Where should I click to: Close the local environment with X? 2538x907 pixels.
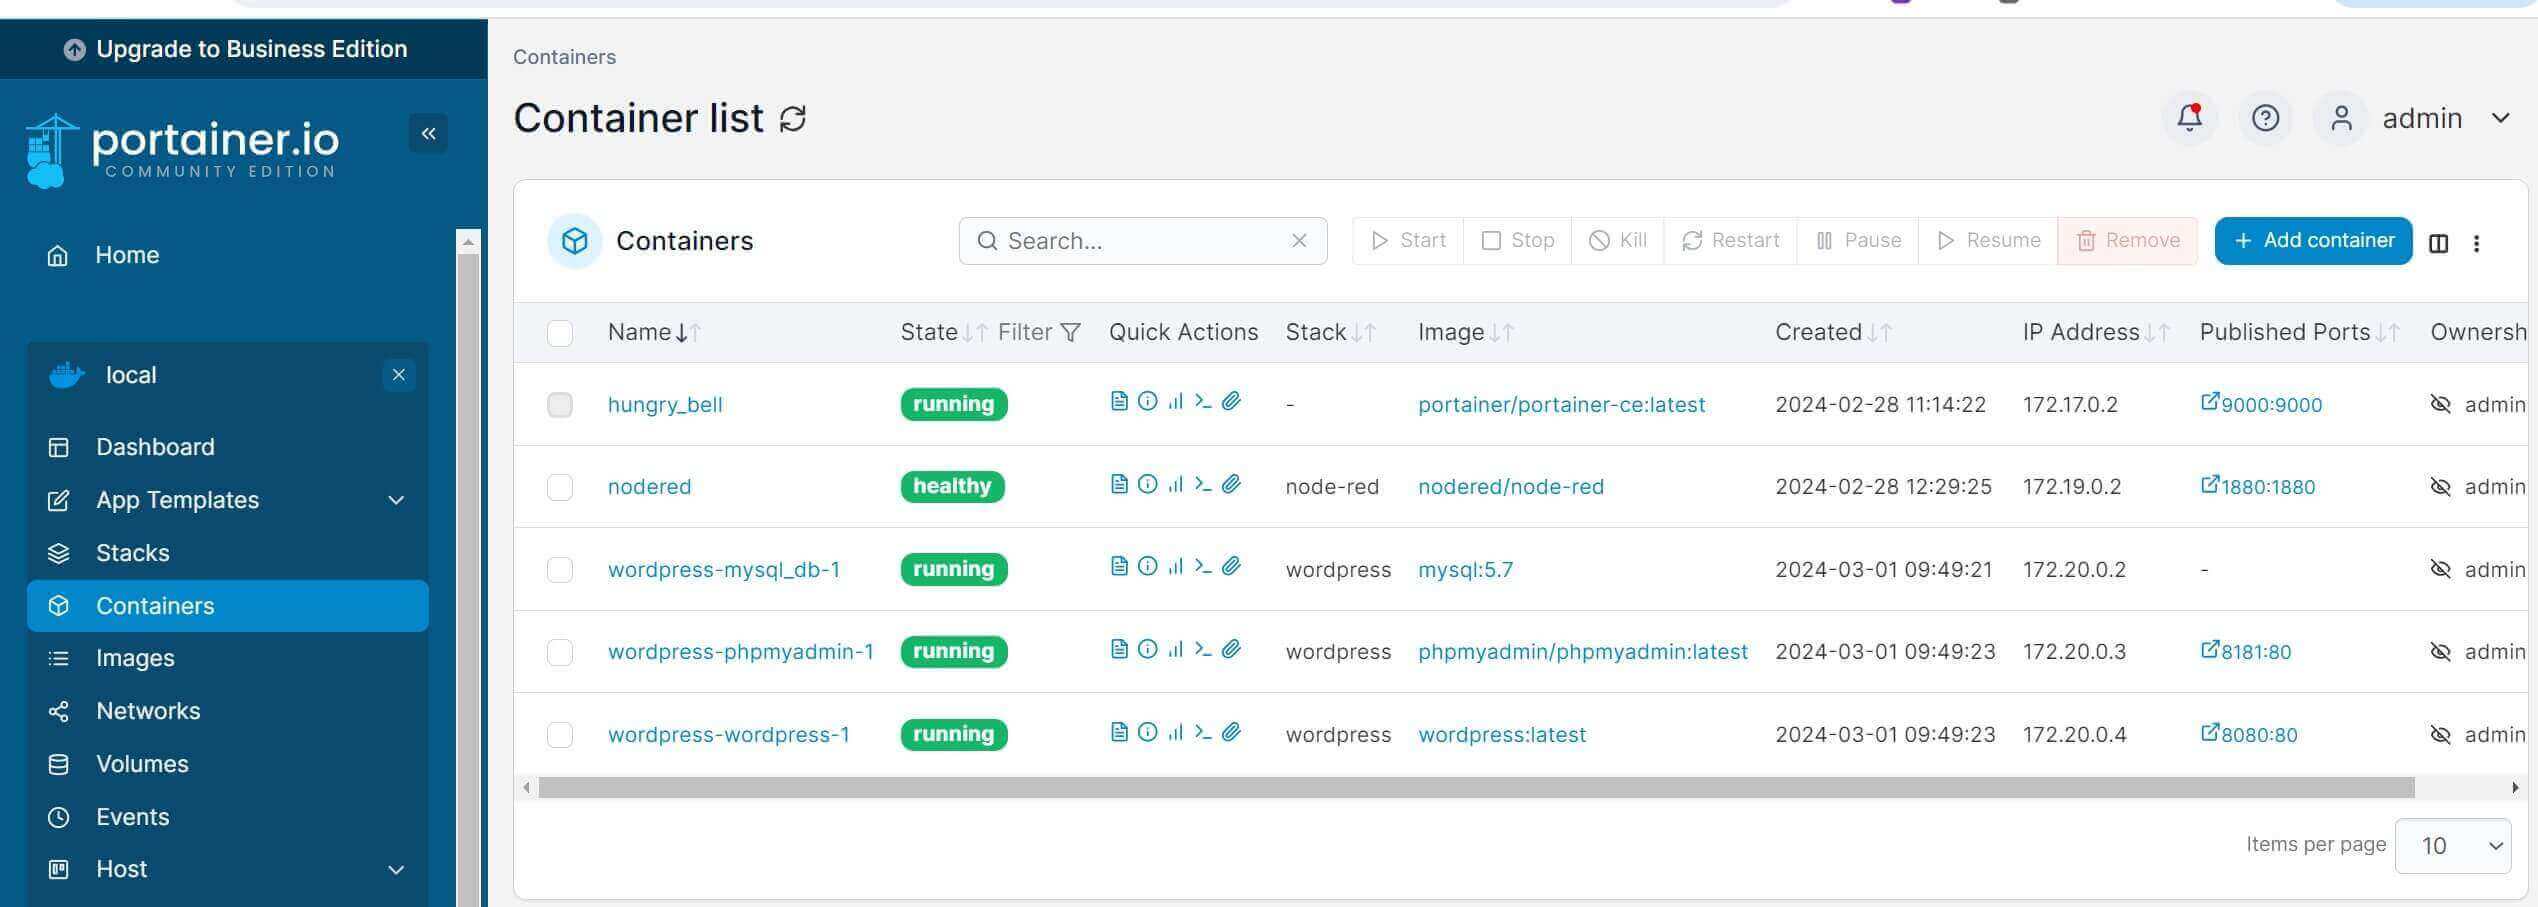click(x=398, y=375)
